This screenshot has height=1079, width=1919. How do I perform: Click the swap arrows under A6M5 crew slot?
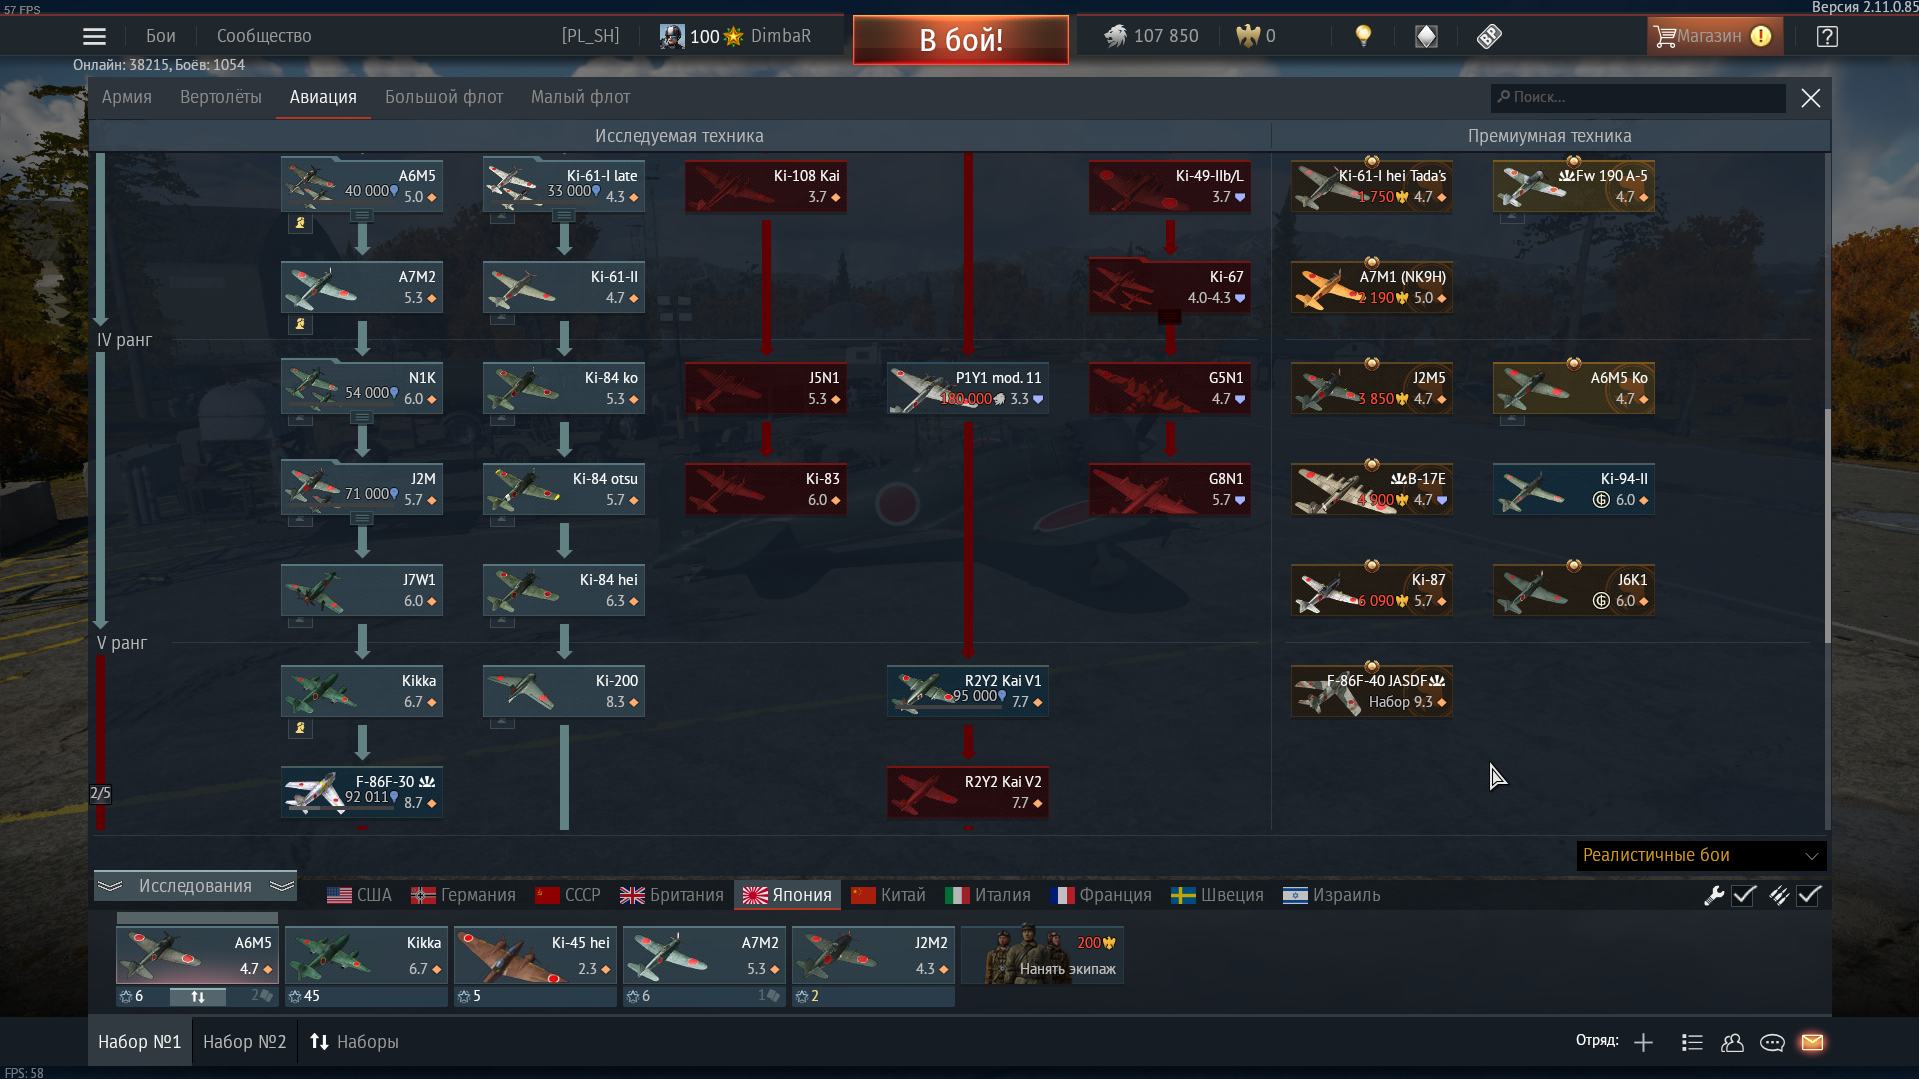point(198,996)
